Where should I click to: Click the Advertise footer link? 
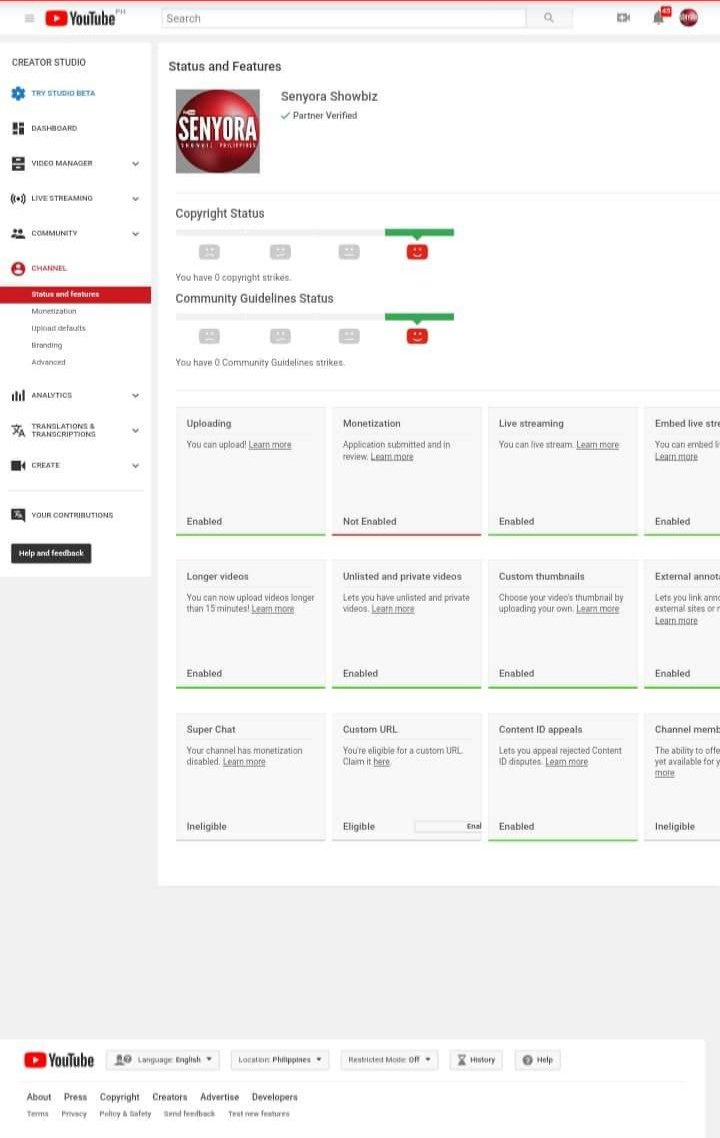[219, 1097]
